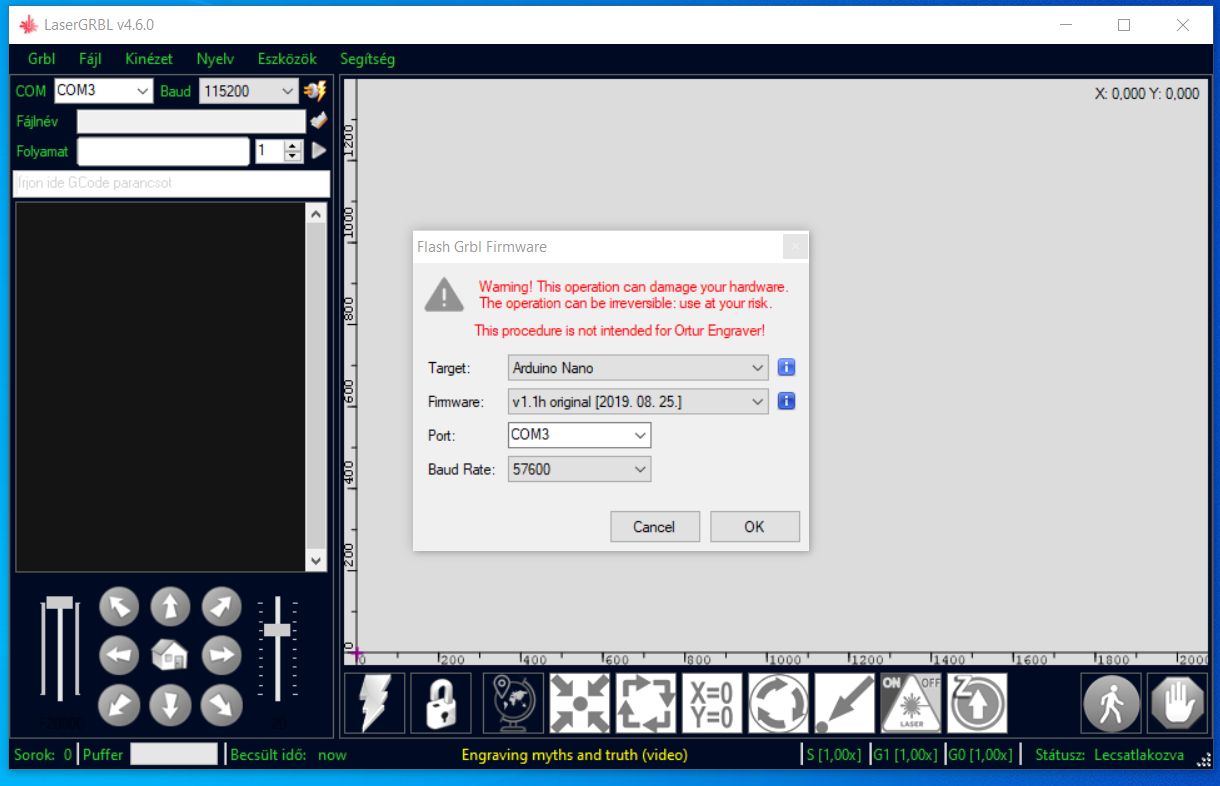
Task: Click the connect plug-and-lightning icon beside Baud
Action: [315, 91]
